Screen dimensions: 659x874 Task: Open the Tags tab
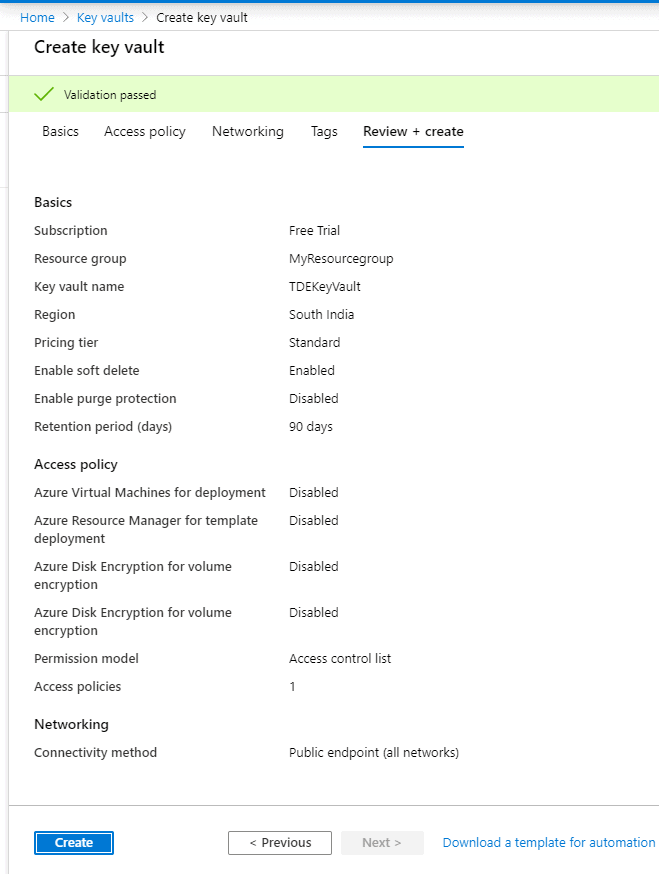(x=324, y=131)
